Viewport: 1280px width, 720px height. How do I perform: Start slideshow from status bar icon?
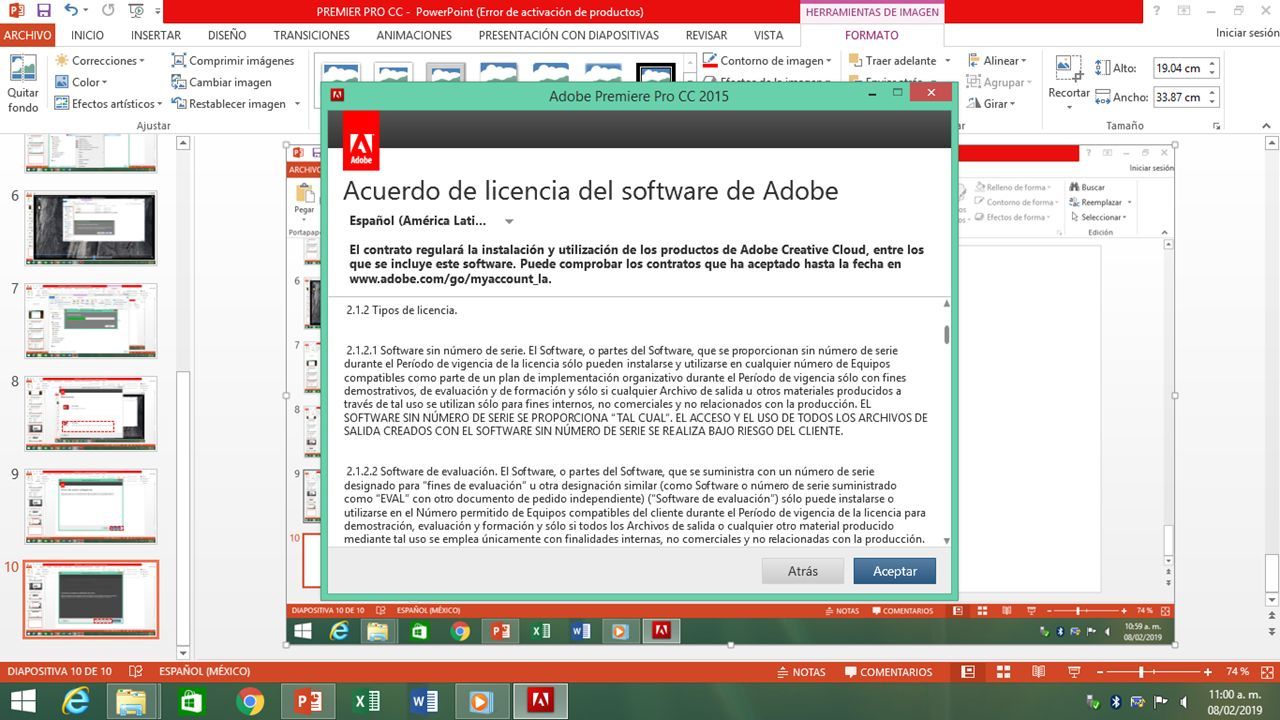[1075, 672]
